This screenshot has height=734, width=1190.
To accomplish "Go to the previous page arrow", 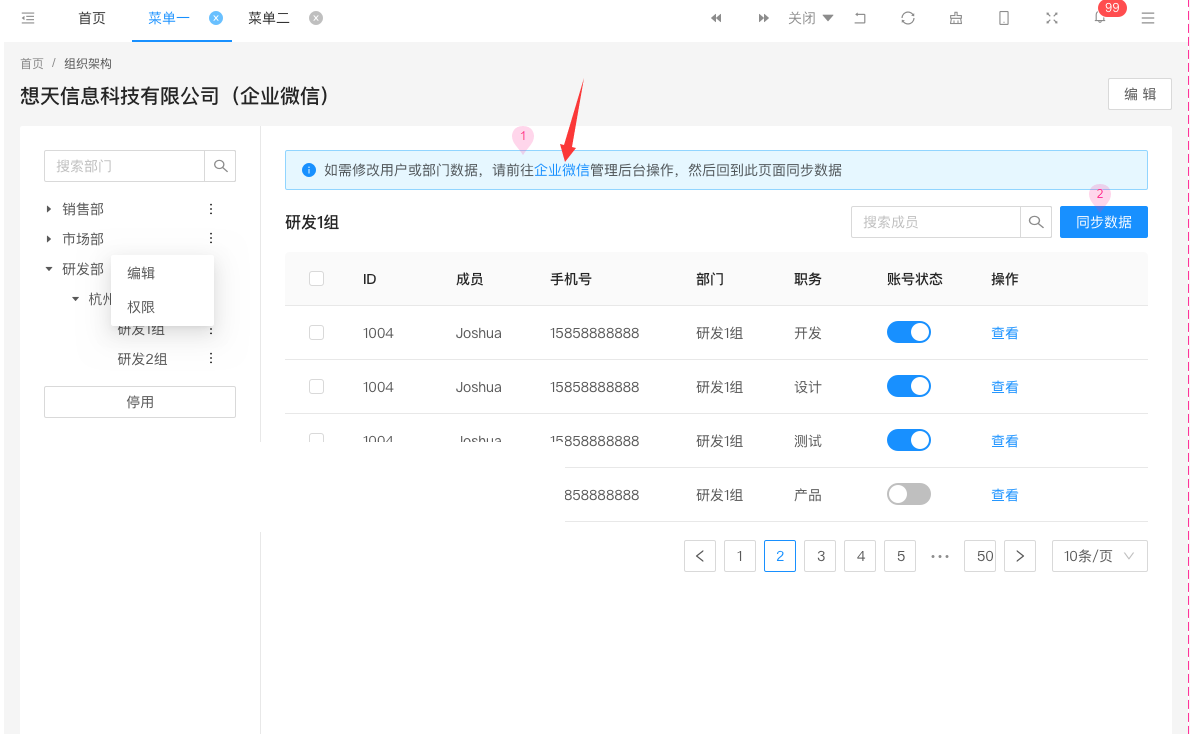I will pyautogui.click(x=700, y=556).
